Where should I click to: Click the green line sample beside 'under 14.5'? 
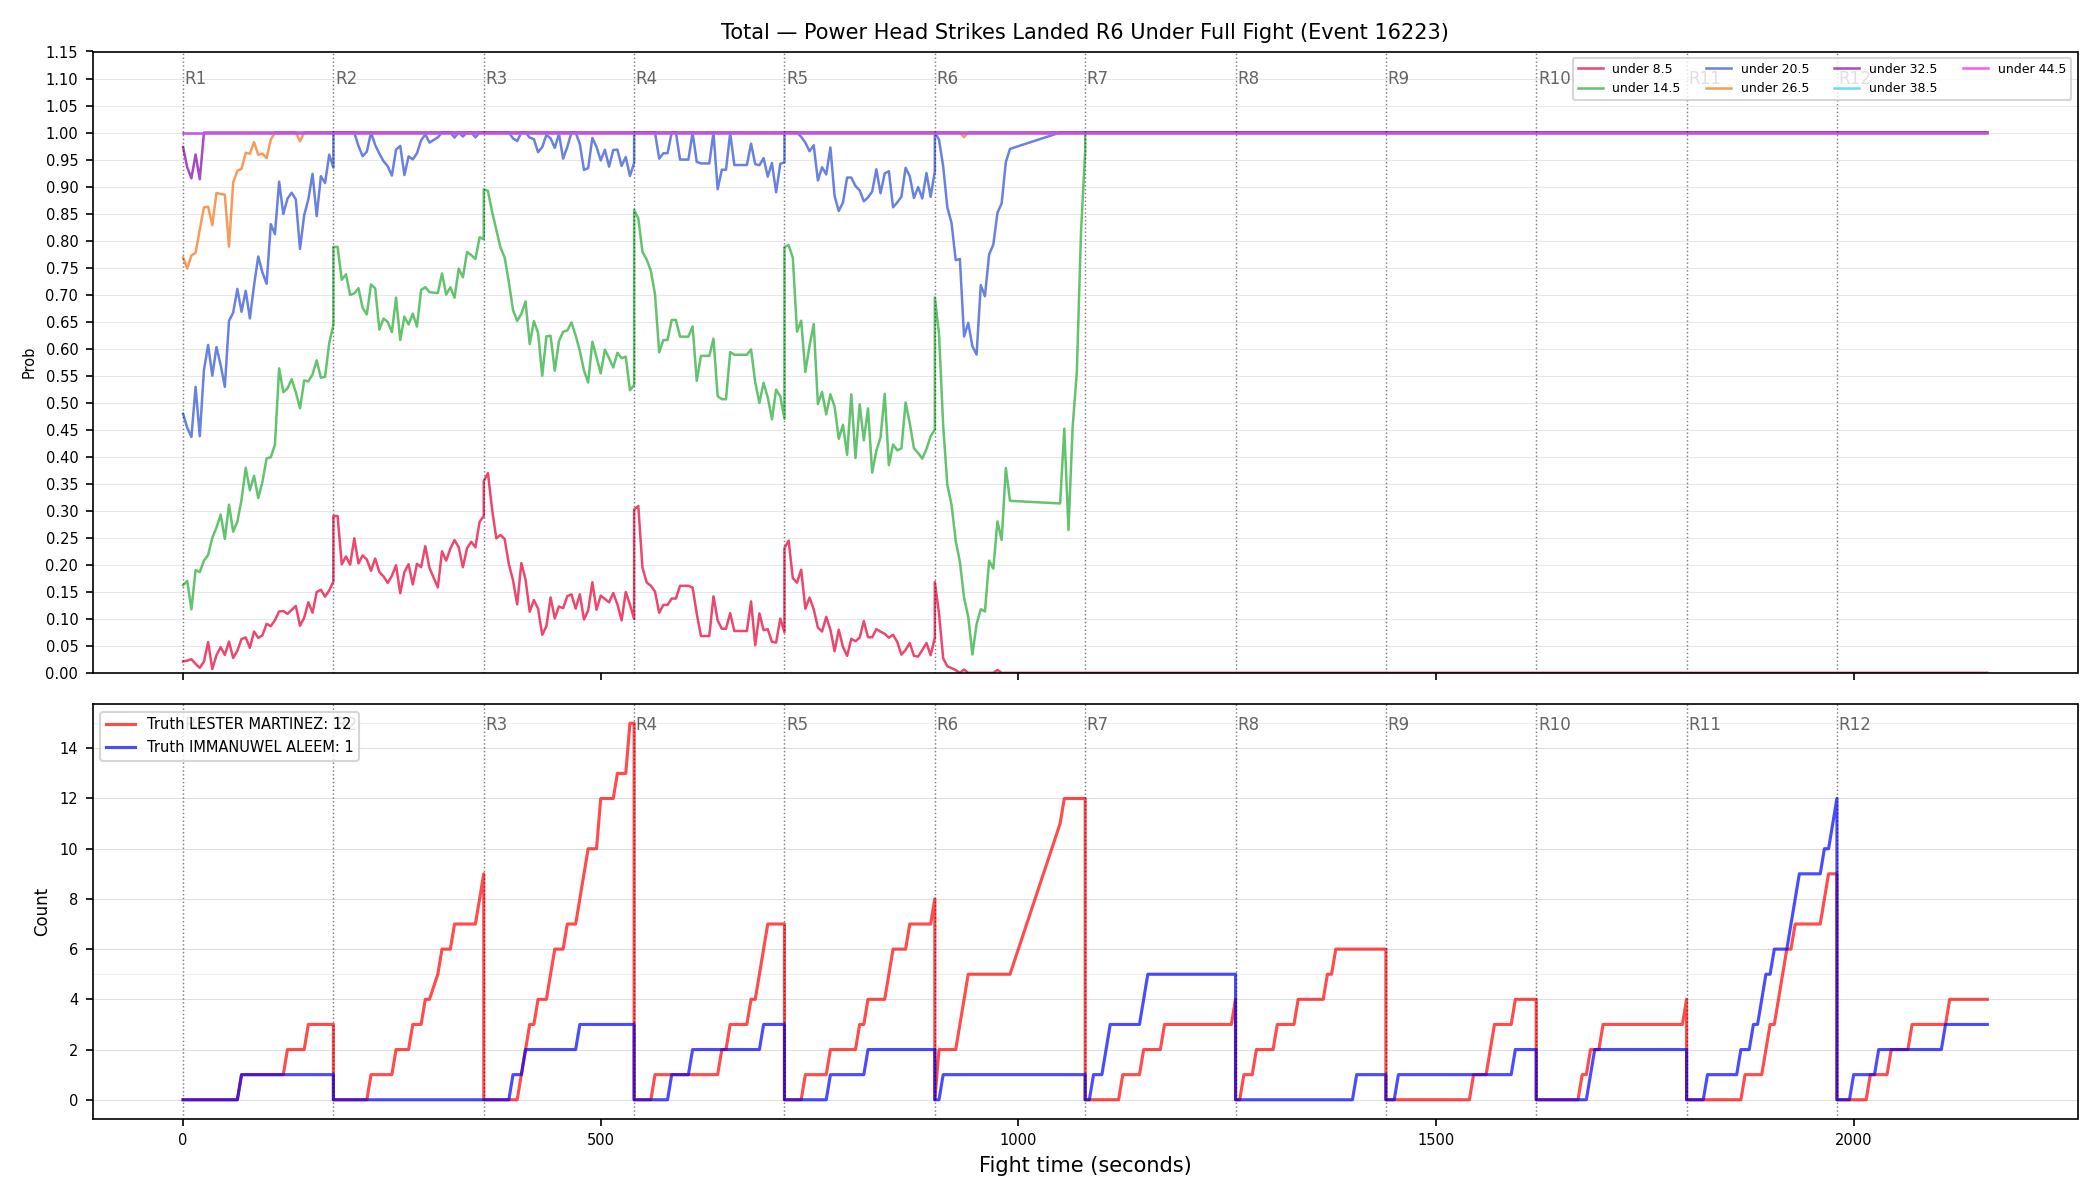1591,88
